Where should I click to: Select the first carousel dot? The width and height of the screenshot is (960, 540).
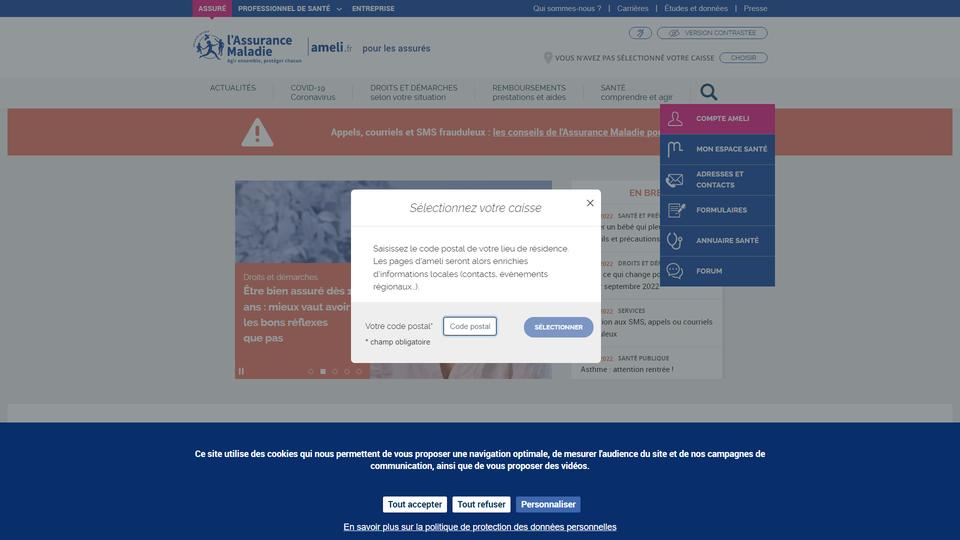311,372
